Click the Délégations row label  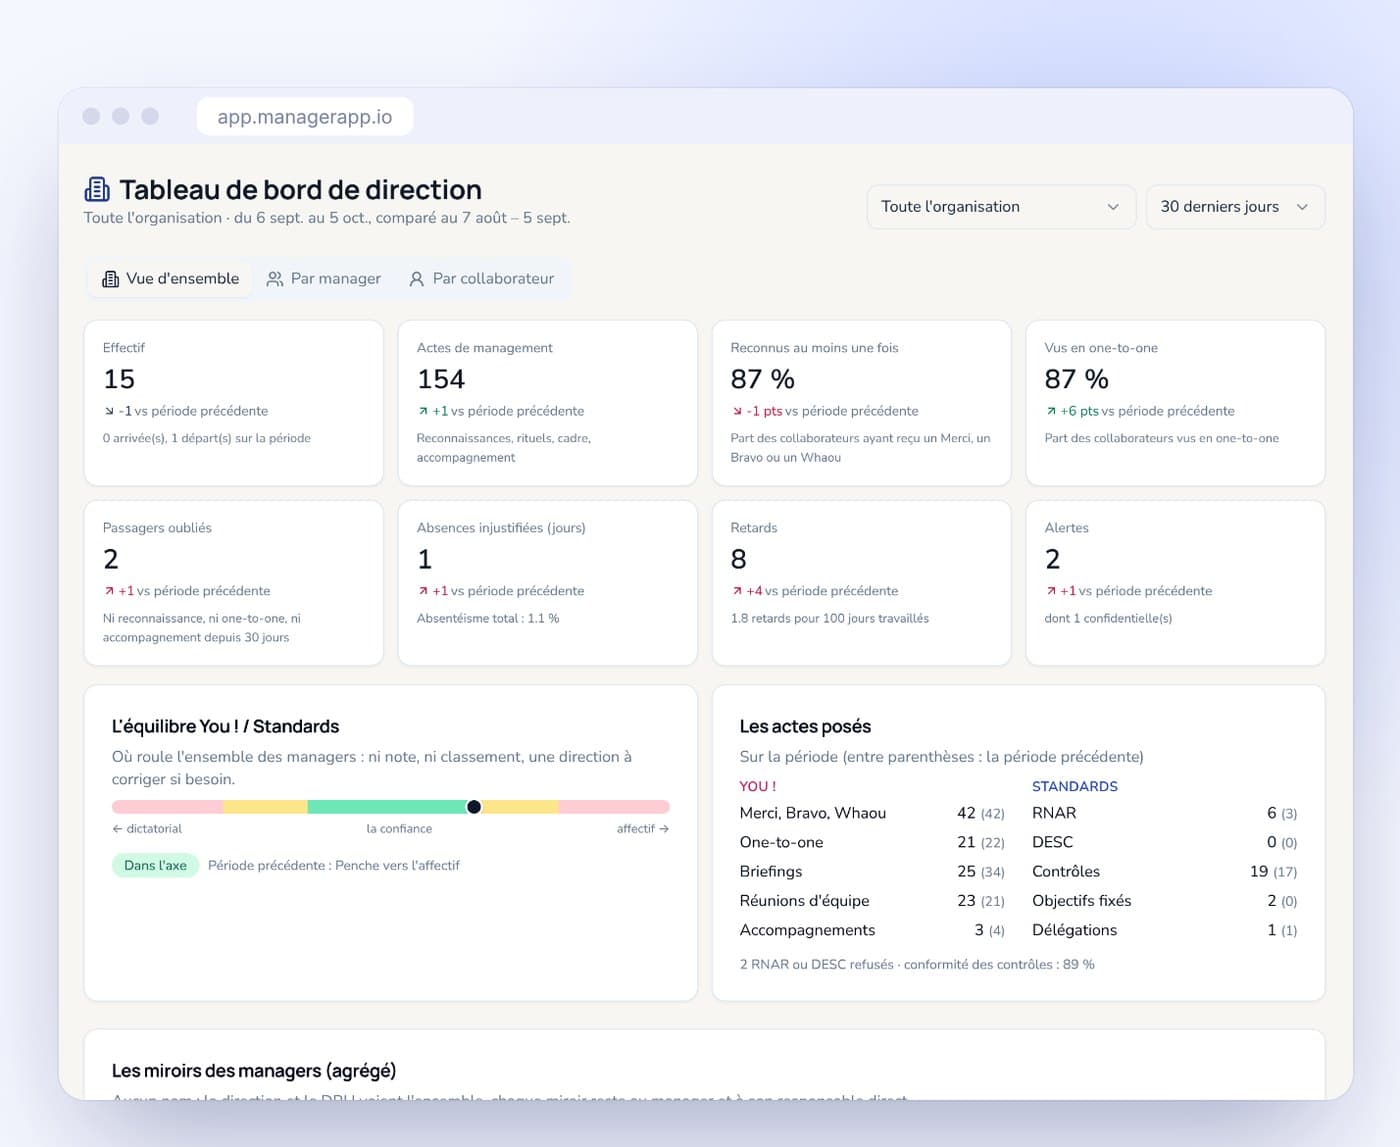pyautogui.click(x=1075, y=930)
